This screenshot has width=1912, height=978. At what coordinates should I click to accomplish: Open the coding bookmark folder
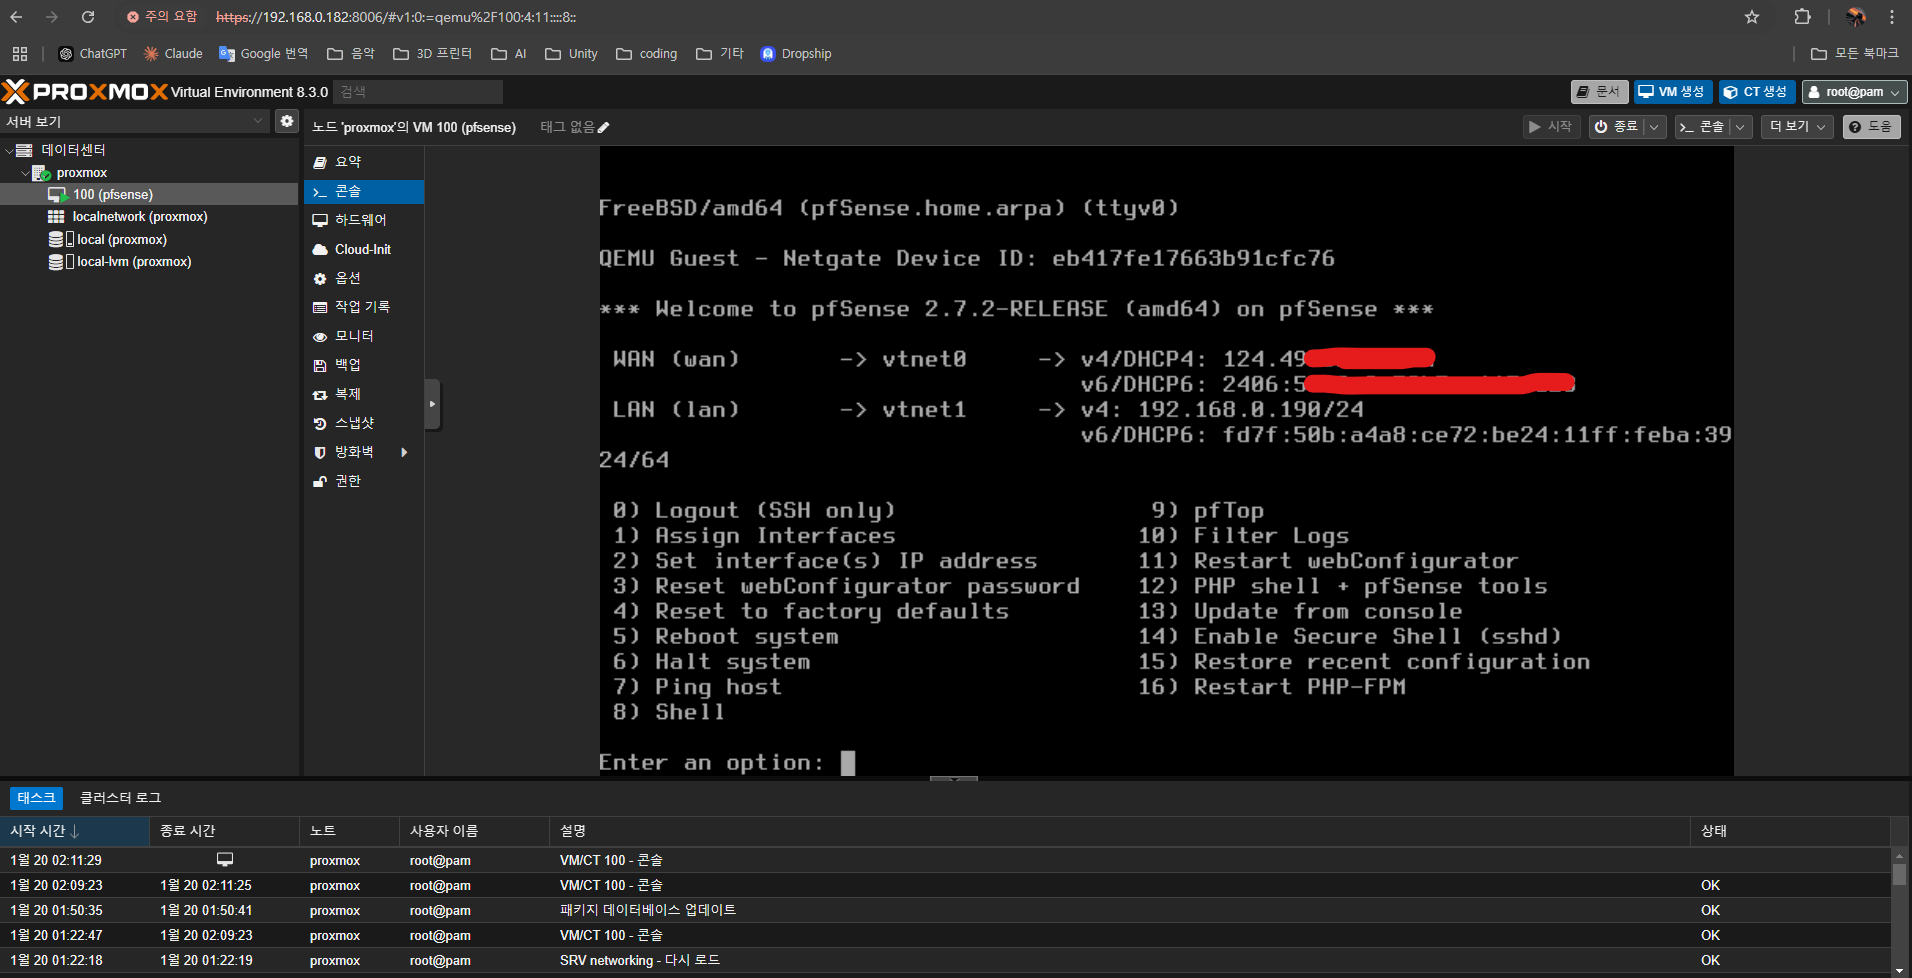[x=647, y=54]
